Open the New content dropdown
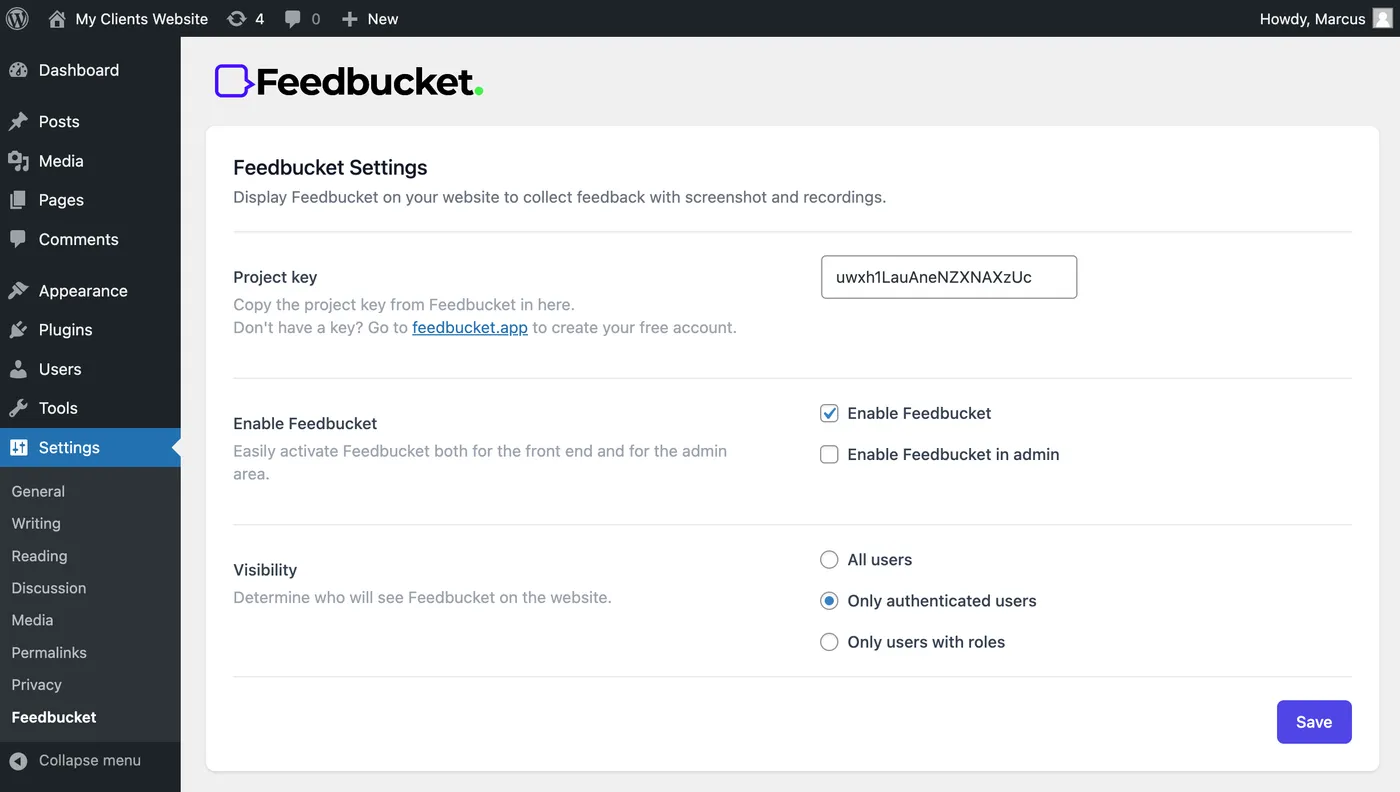 (369, 18)
